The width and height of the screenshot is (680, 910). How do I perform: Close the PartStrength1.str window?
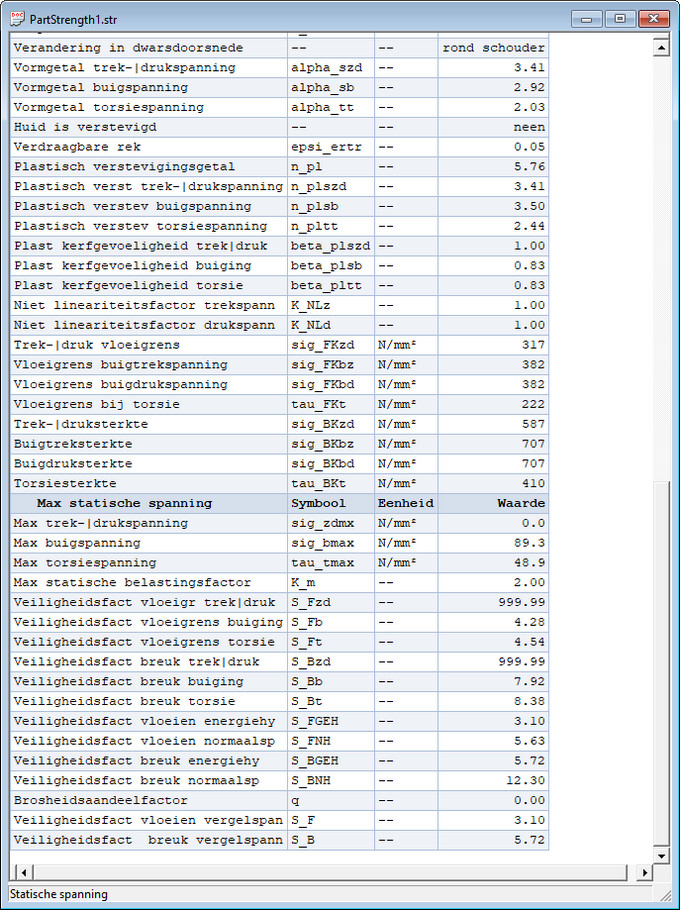(653, 19)
